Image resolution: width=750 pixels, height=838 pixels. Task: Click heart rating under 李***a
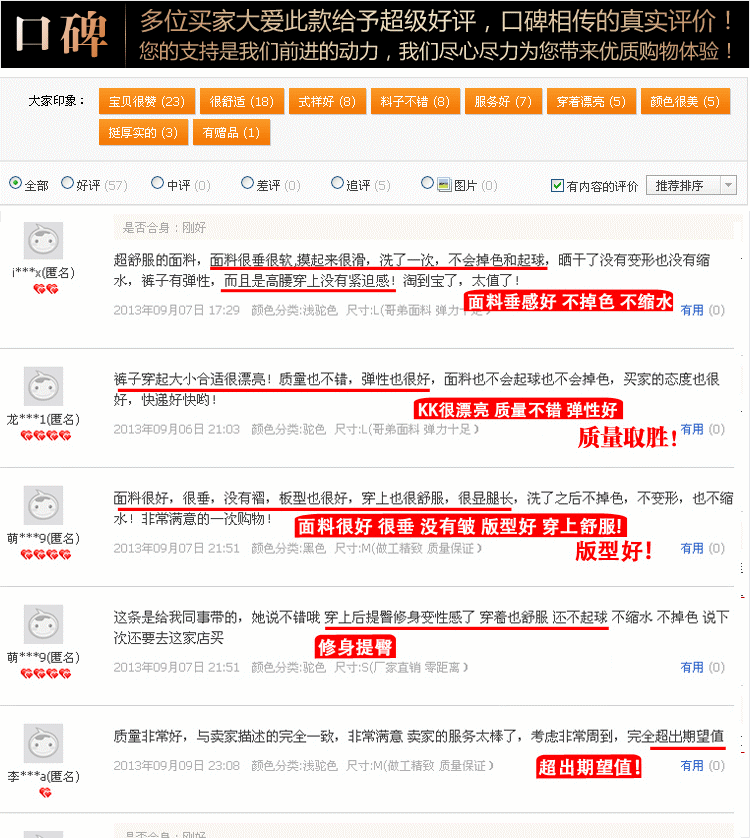45,793
